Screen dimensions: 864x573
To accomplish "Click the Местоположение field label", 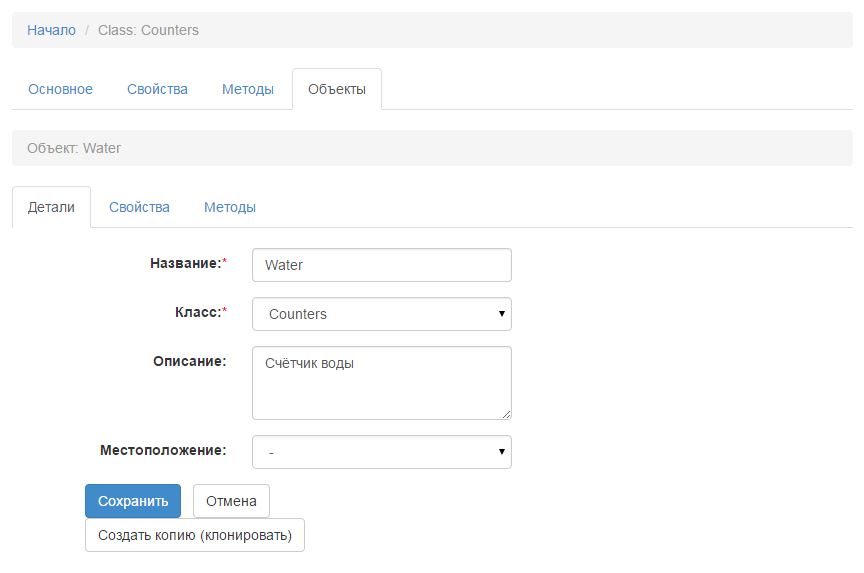I will pyautogui.click(x=163, y=450).
